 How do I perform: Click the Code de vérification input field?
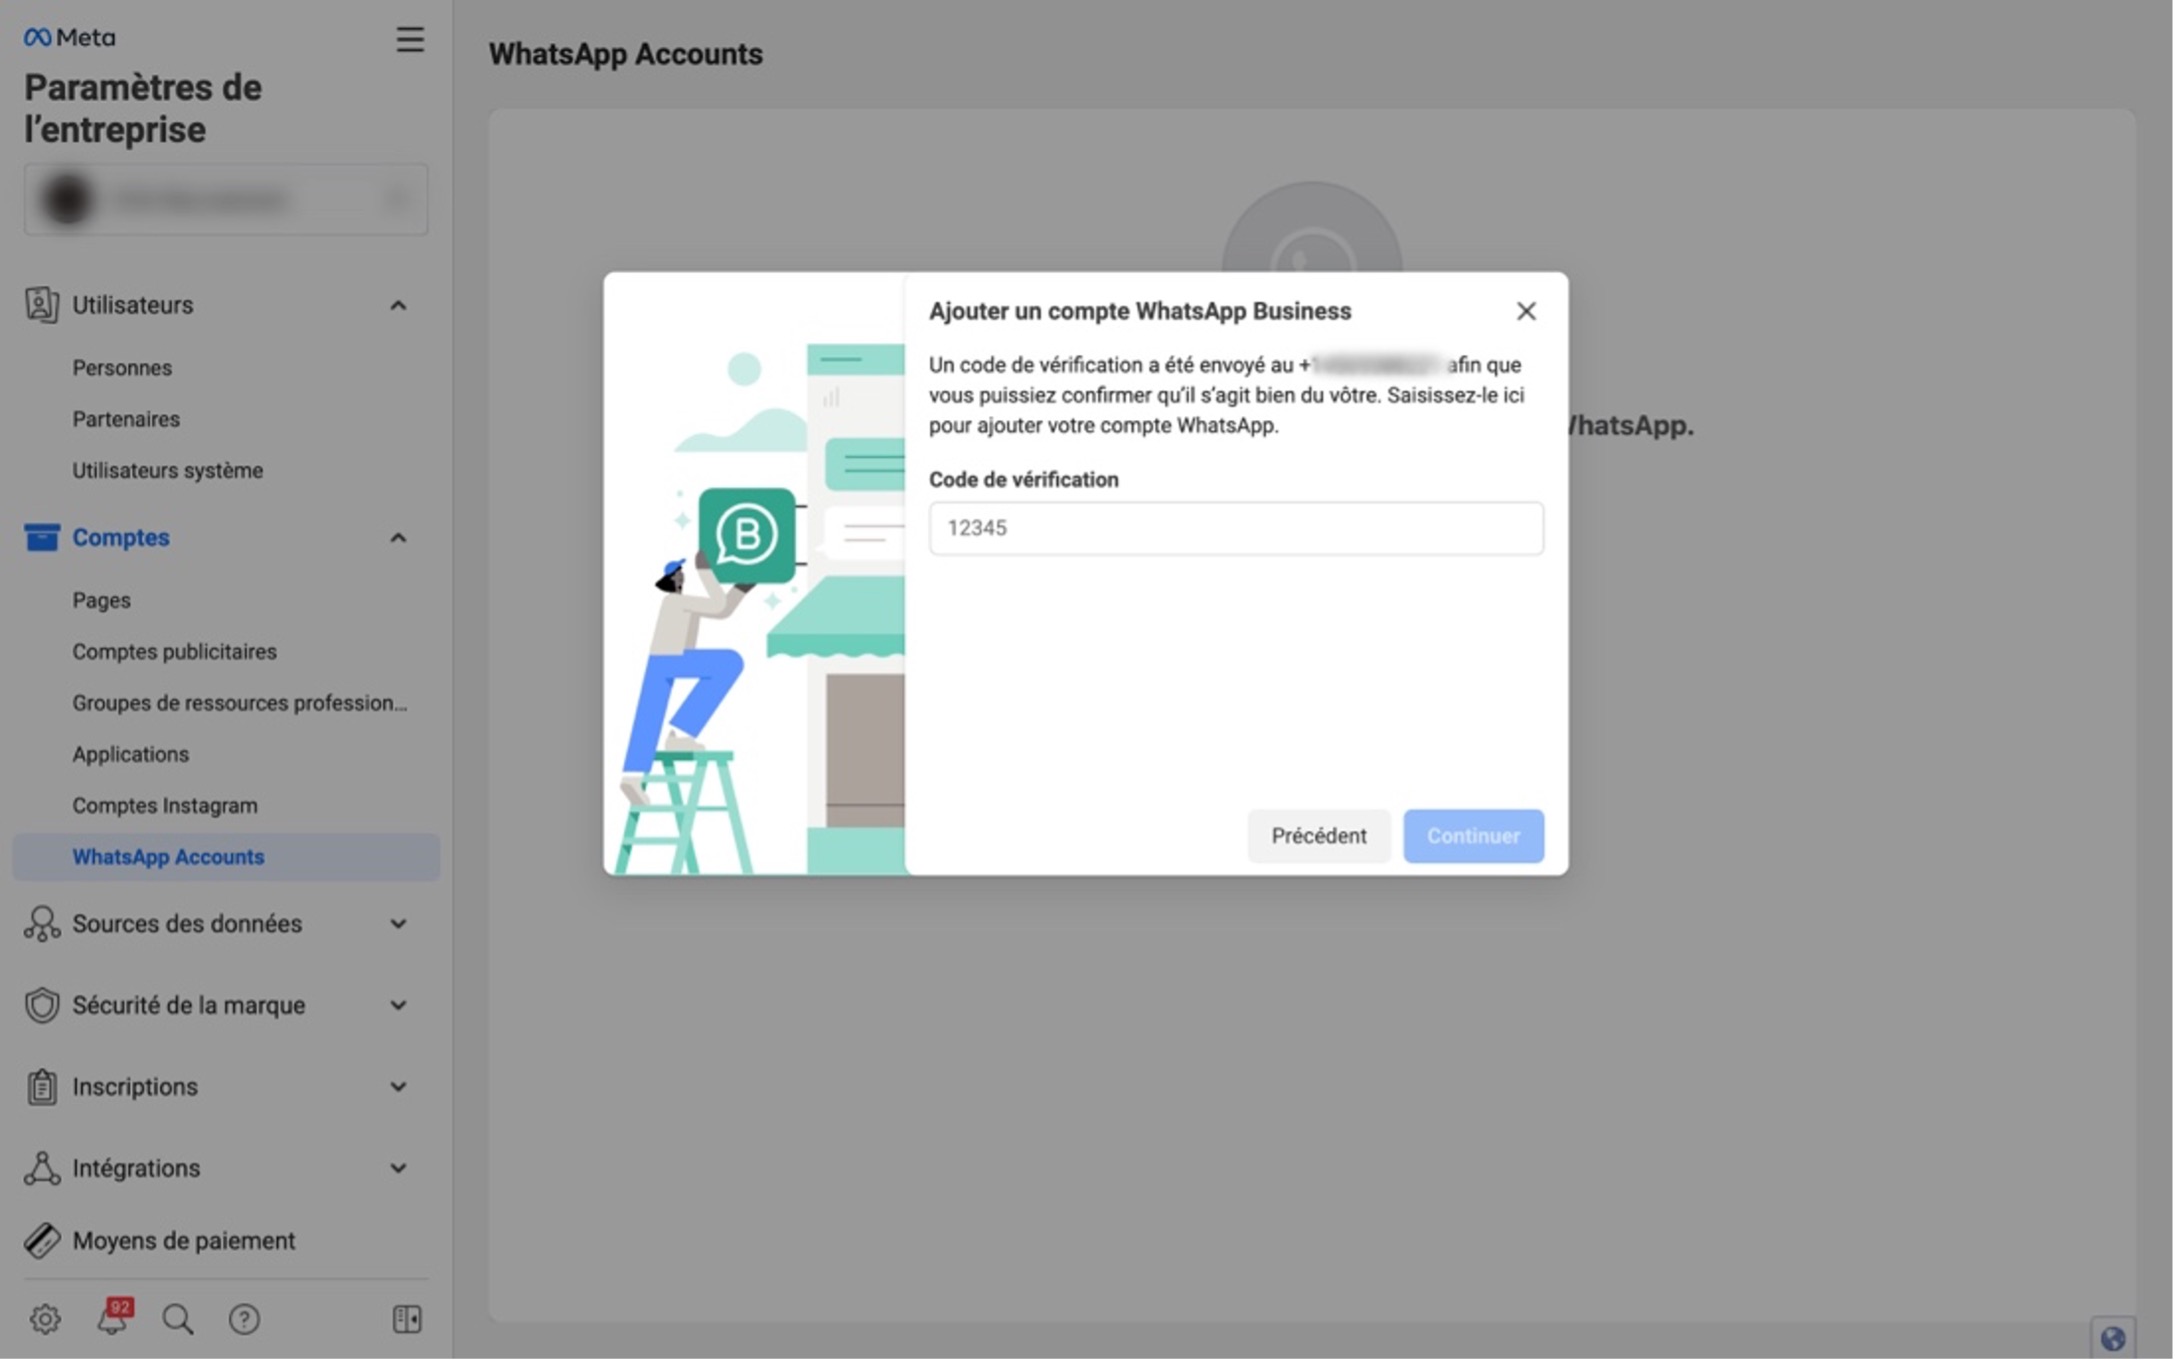pyautogui.click(x=1236, y=528)
